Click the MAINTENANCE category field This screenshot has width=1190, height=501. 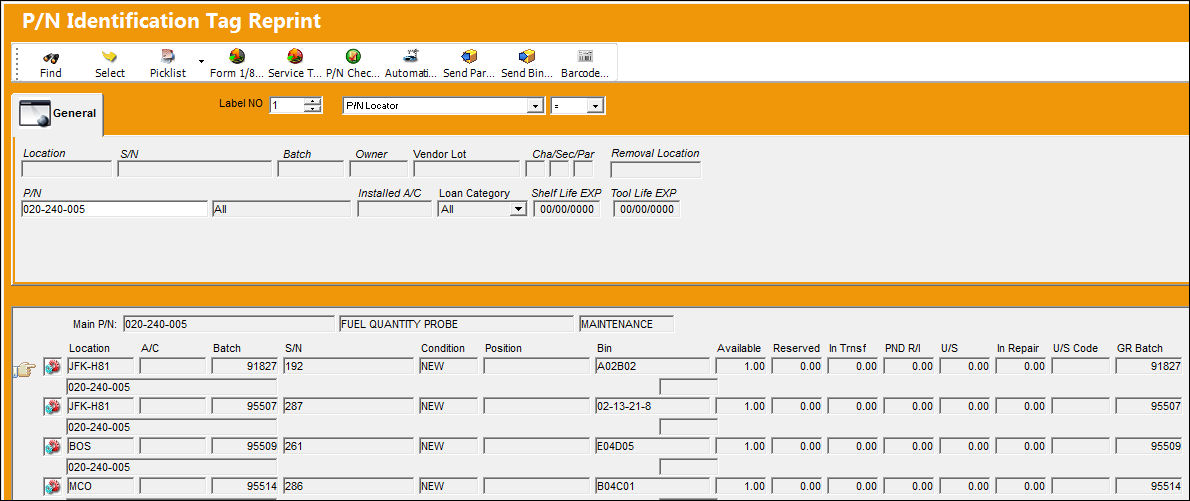pyautogui.click(x=626, y=324)
